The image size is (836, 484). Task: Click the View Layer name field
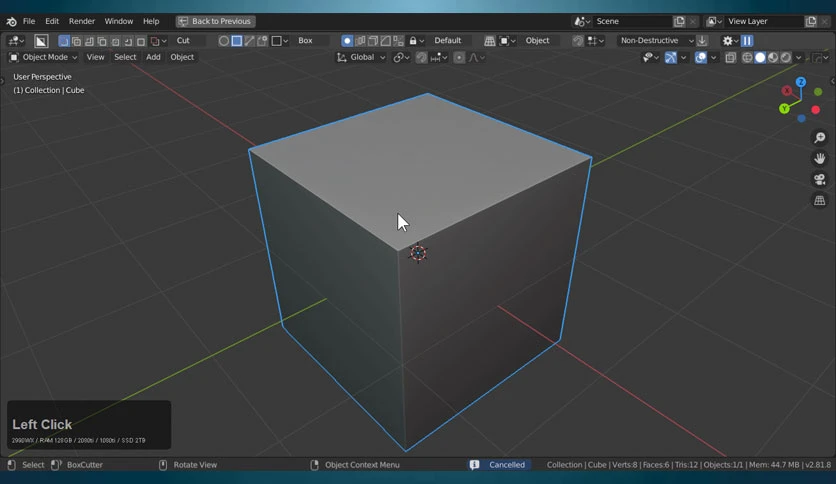pos(764,21)
